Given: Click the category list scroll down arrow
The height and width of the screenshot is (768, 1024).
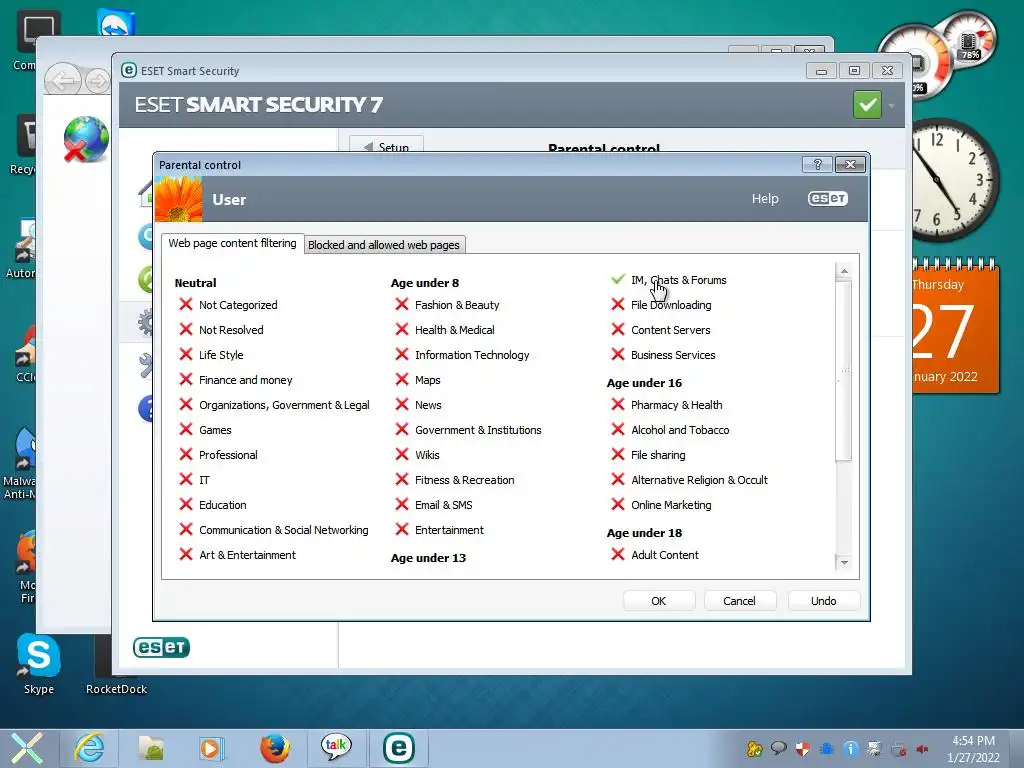Looking at the screenshot, I should point(844,562).
